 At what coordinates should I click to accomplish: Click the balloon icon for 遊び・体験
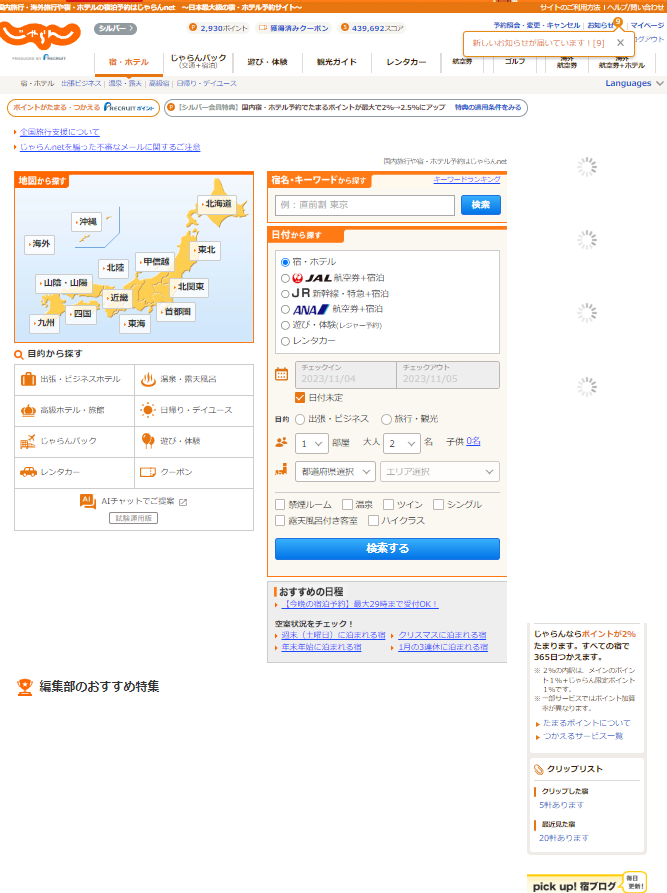148,441
